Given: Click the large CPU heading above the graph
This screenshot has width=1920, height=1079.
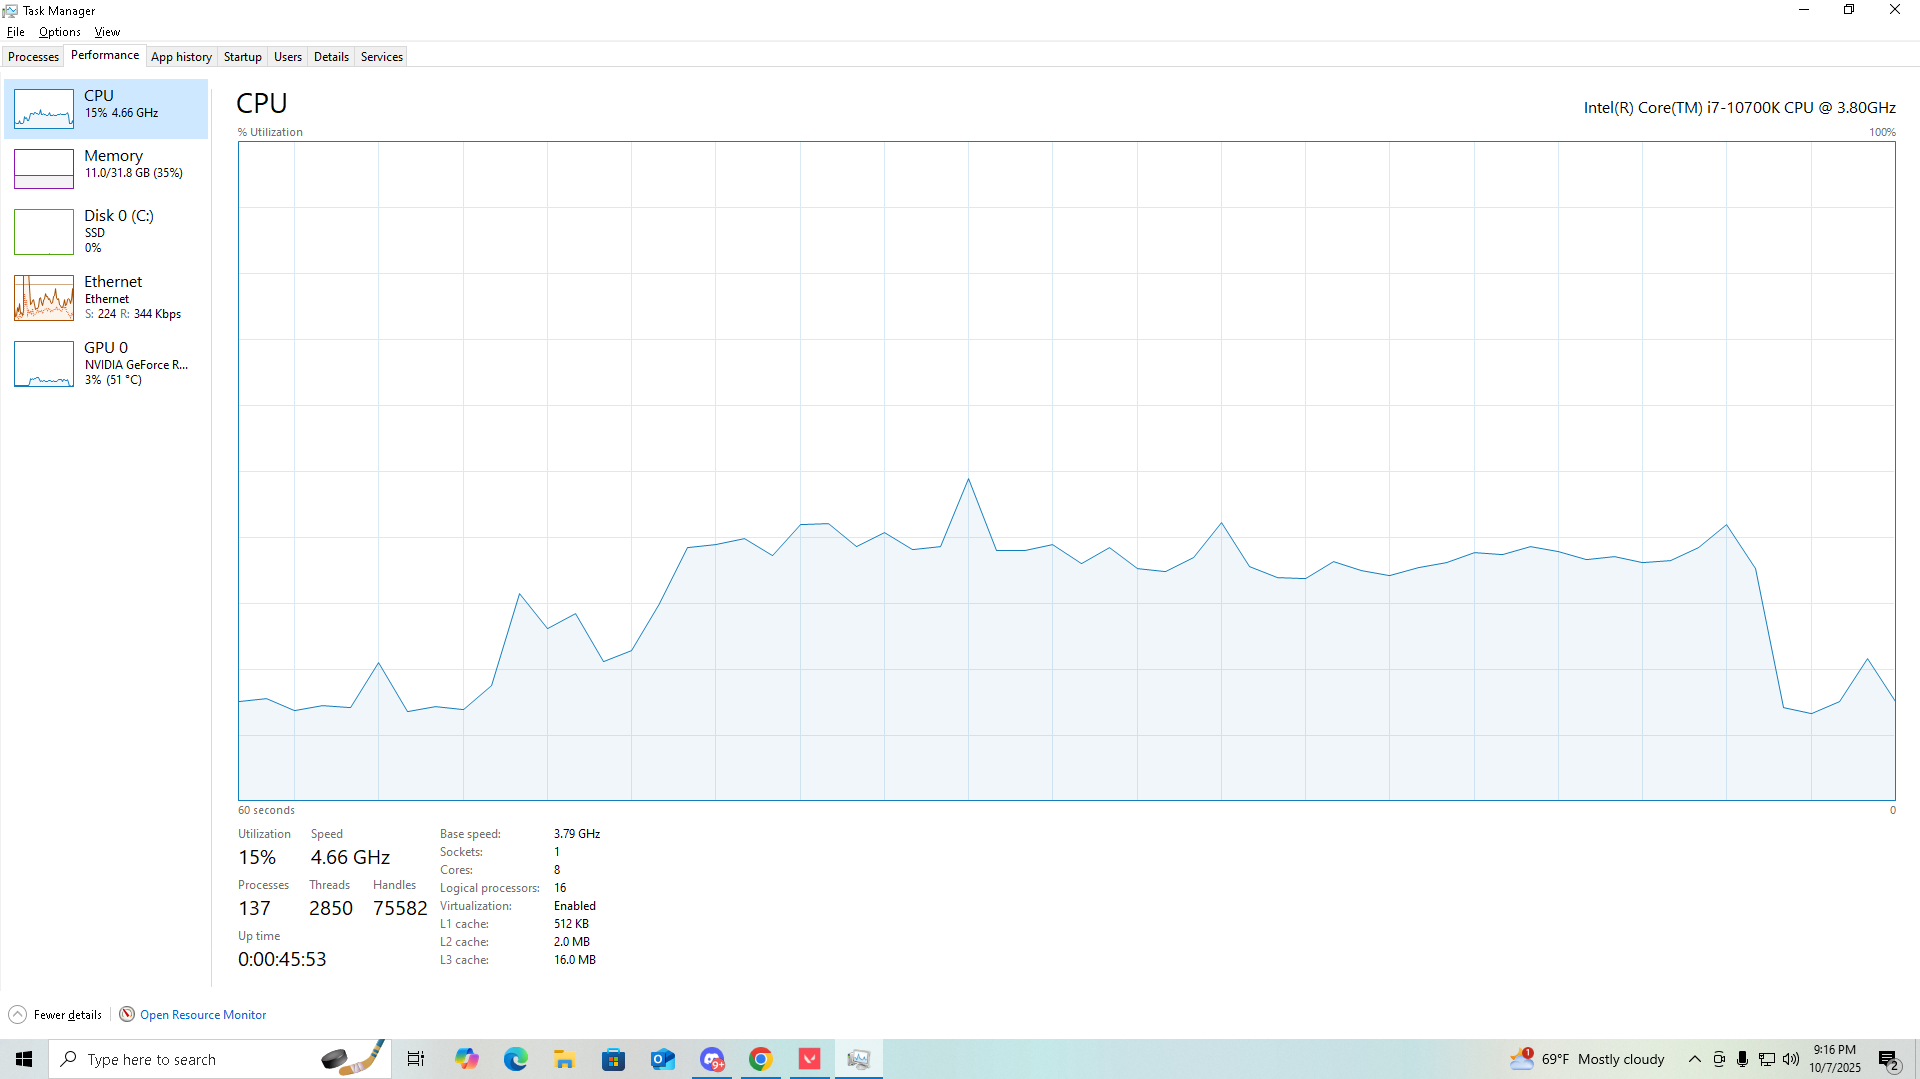Looking at the screenshot, I should pyautogui.click(x=262, y=103).
